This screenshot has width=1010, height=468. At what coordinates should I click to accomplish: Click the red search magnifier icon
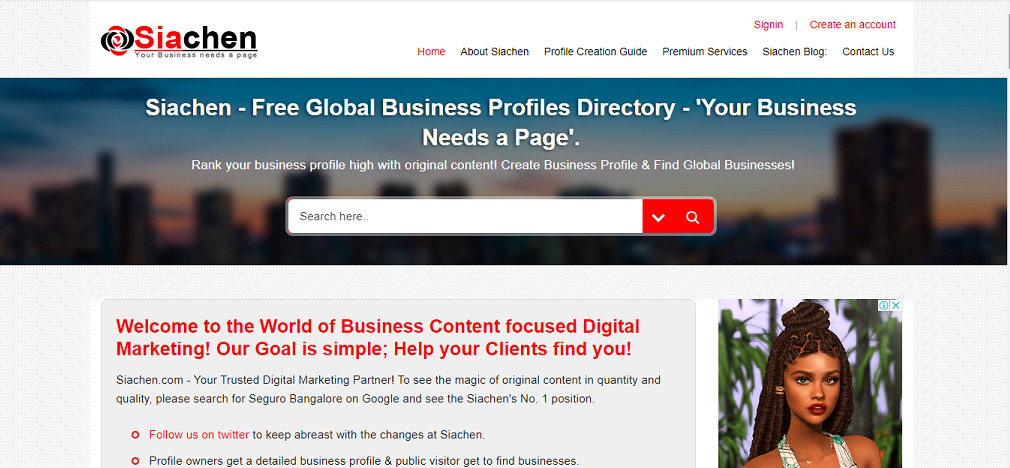pos(692,217)
